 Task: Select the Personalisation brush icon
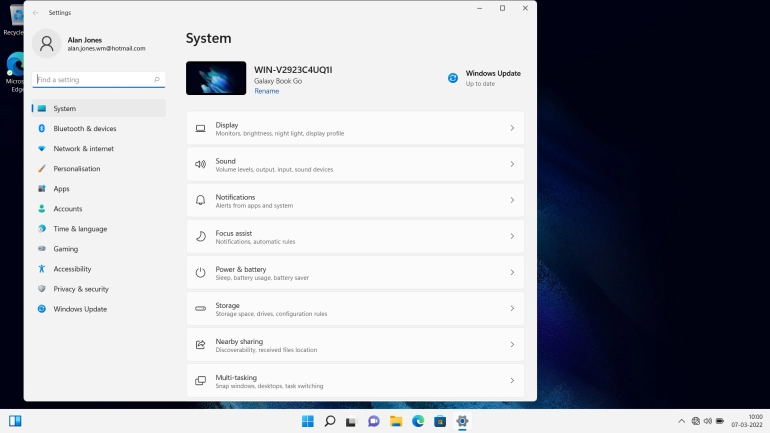(42, 169)
